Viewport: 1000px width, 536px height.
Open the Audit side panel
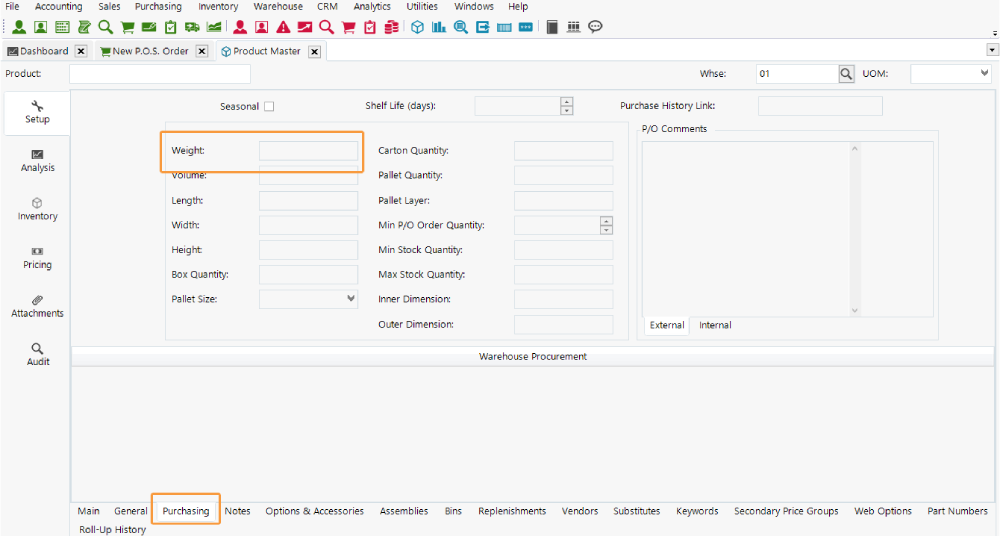[38, 355]
